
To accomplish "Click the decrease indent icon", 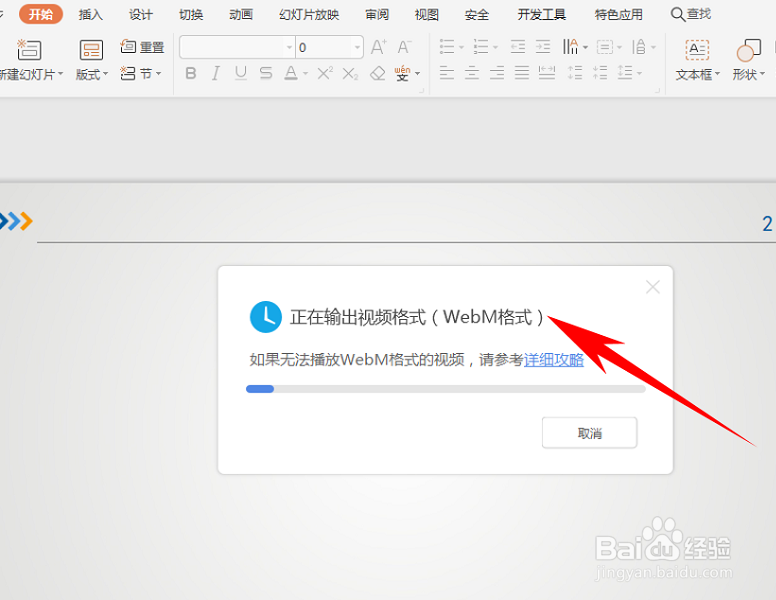I will click(518, 47).
